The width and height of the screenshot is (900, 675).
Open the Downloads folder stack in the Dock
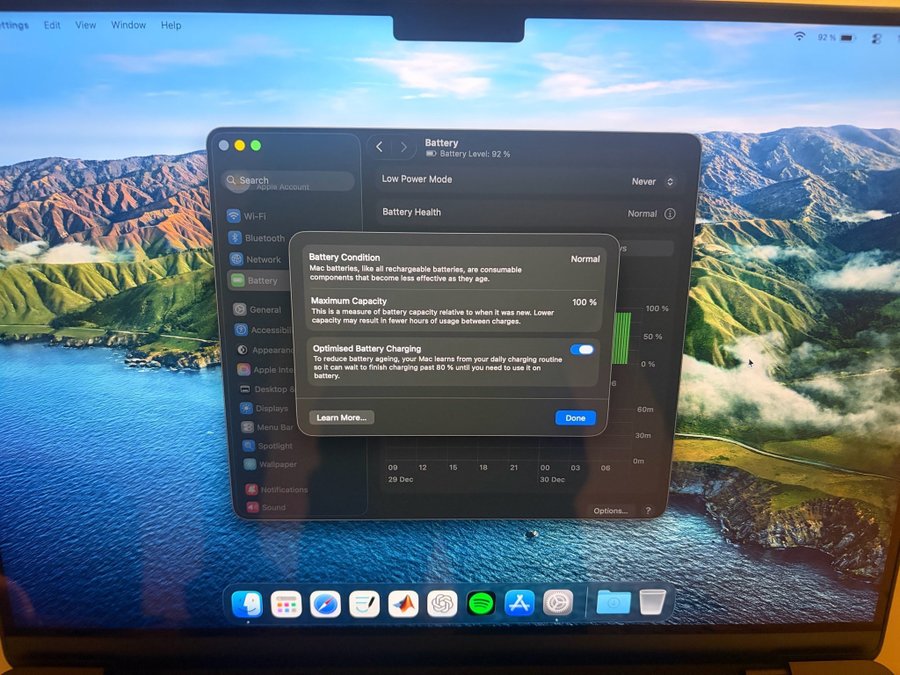point(612,602)
